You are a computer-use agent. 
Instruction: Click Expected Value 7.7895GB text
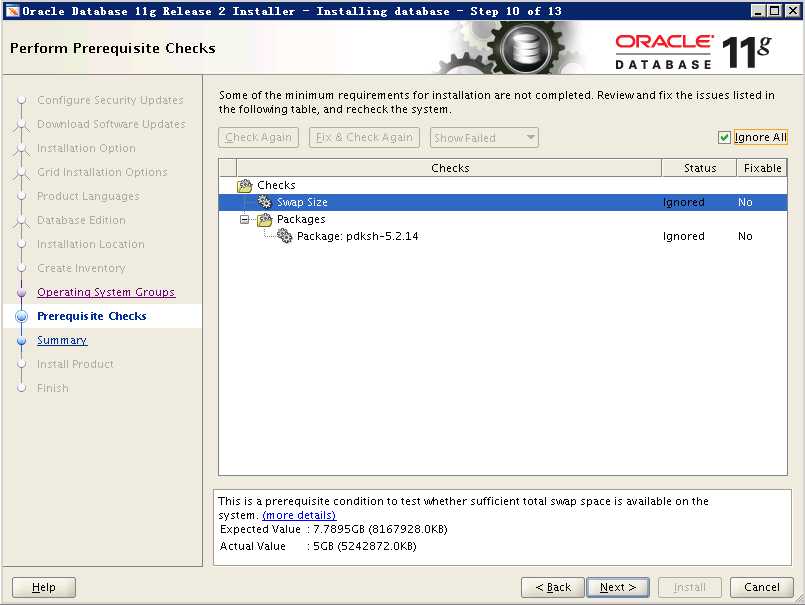pyautogui.click(x=334, y=530)
